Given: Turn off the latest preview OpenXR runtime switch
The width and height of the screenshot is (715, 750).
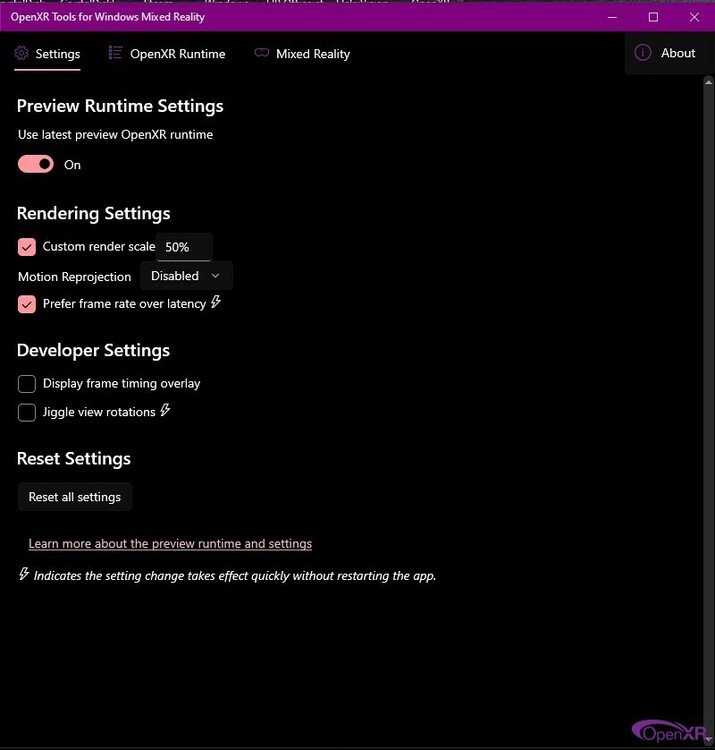Looking at the screenshot, I should click(36, 164).
